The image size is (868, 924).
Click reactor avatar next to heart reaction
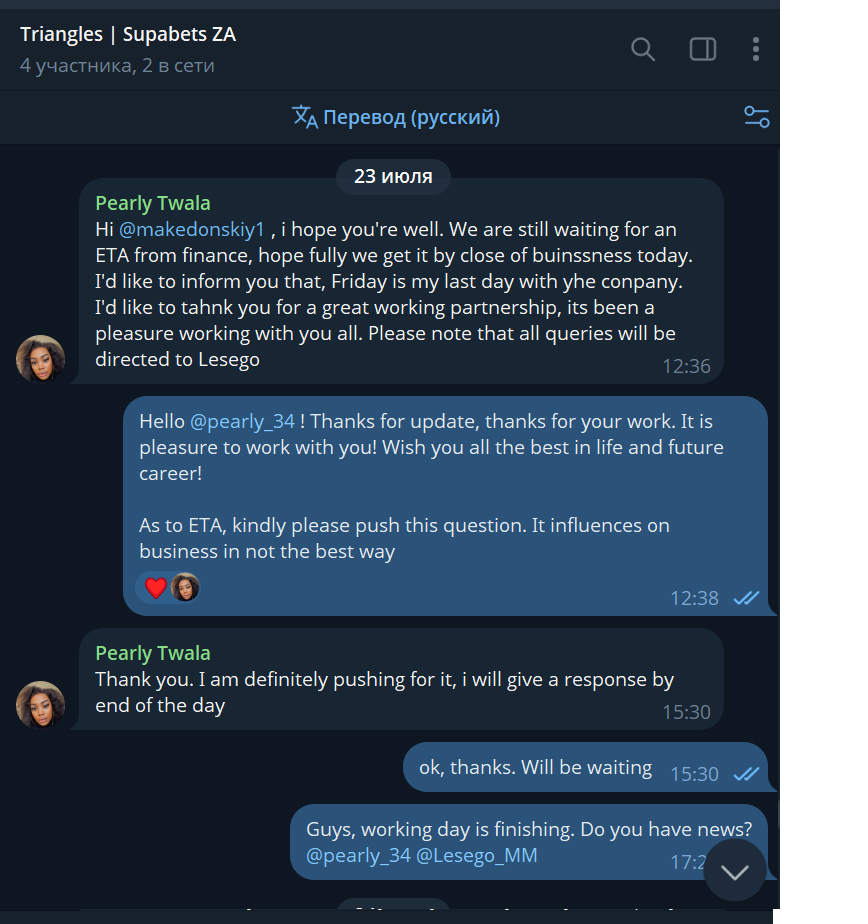185,587
